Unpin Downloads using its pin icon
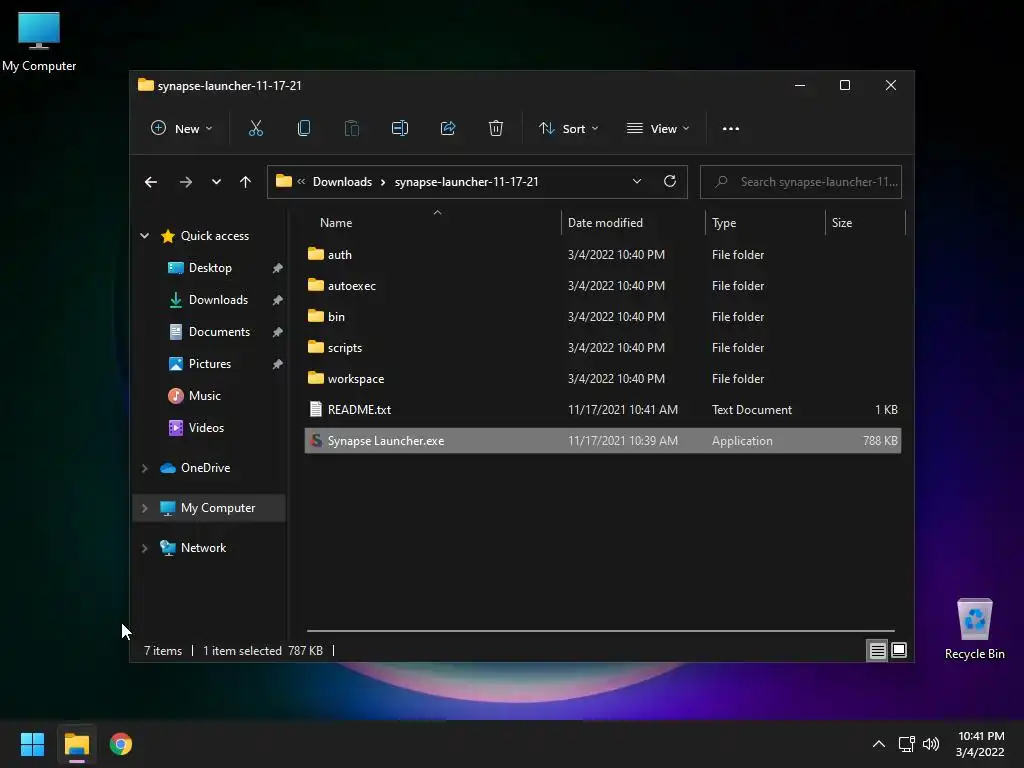1024x768 pixels. coord(277,300)
